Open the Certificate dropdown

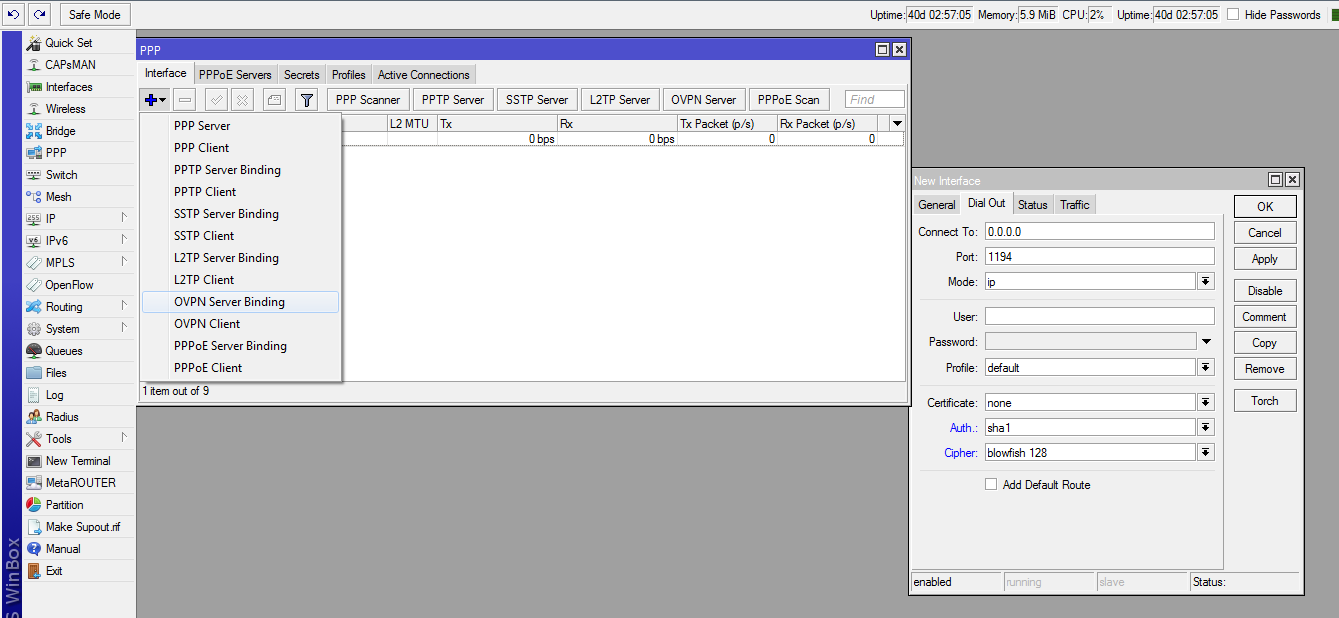1206,403
